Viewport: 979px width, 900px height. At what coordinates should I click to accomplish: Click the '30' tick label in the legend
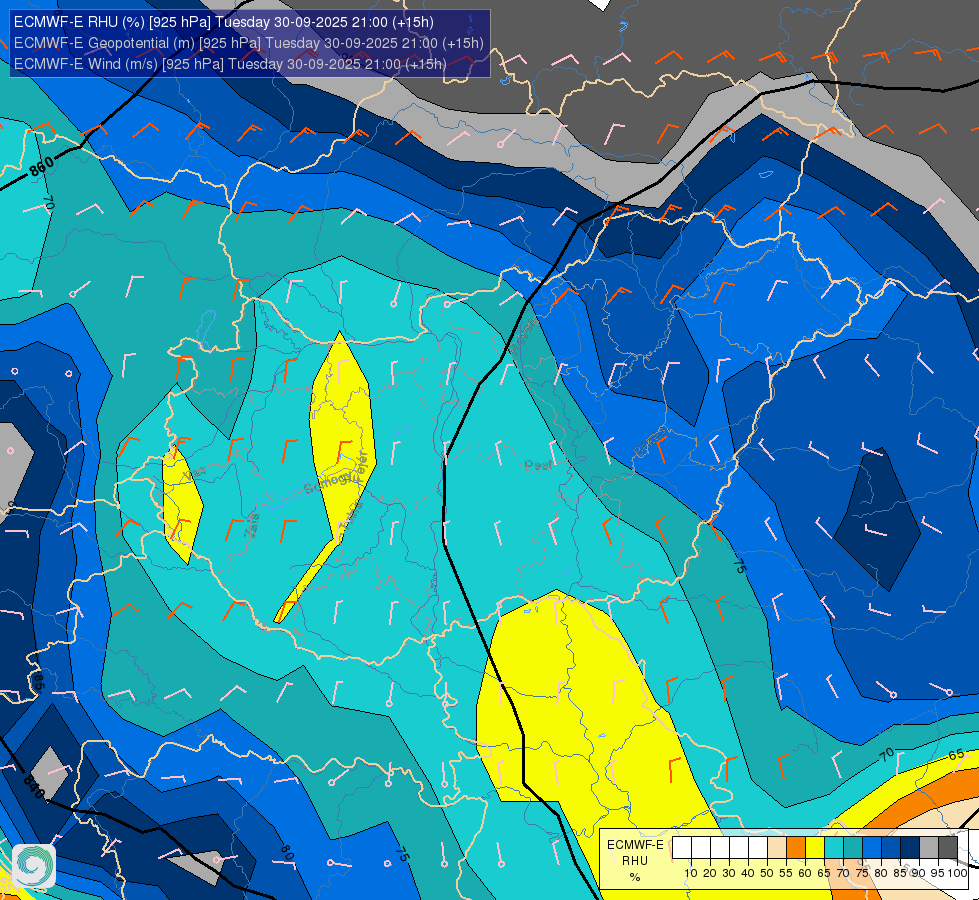[729, 873]
